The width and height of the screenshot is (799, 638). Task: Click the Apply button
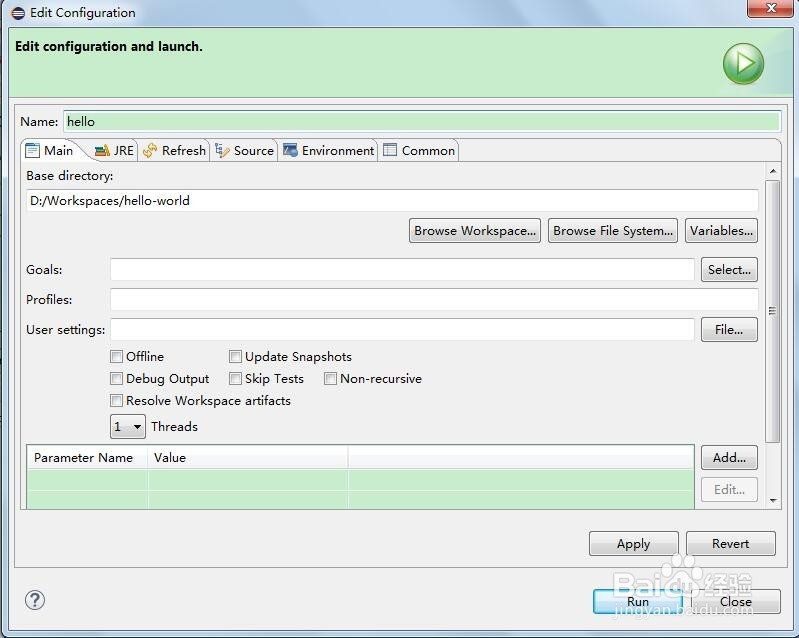[633, 544]
